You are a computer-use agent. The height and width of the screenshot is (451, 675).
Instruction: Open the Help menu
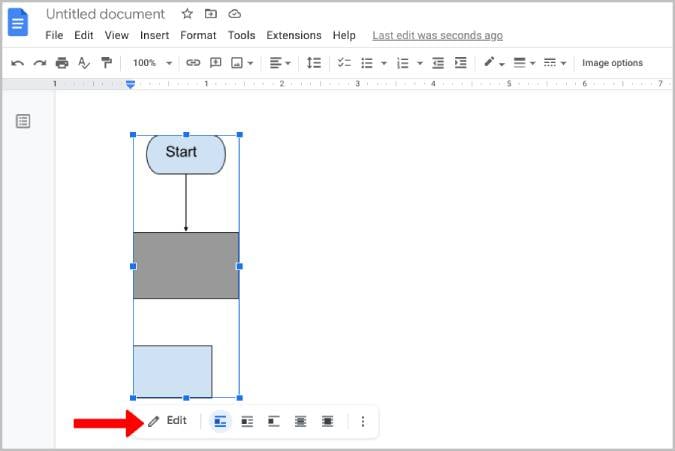344,35
